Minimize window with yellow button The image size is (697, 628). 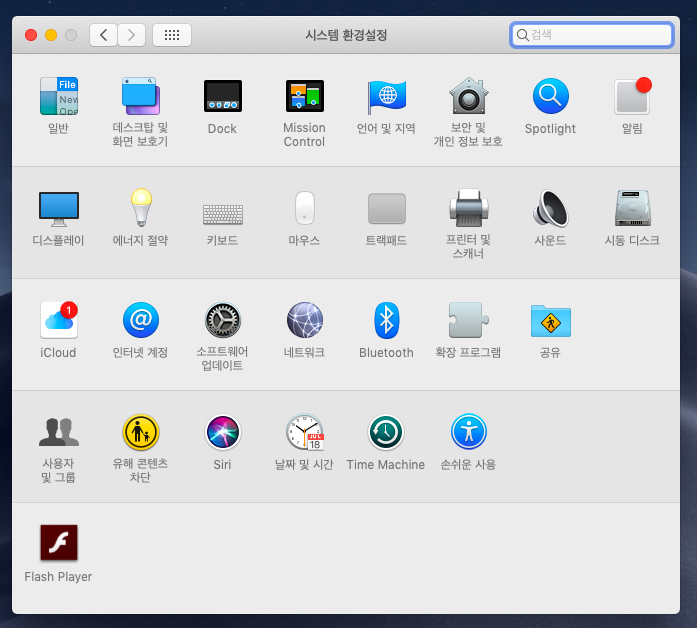[x=51, y=35]
